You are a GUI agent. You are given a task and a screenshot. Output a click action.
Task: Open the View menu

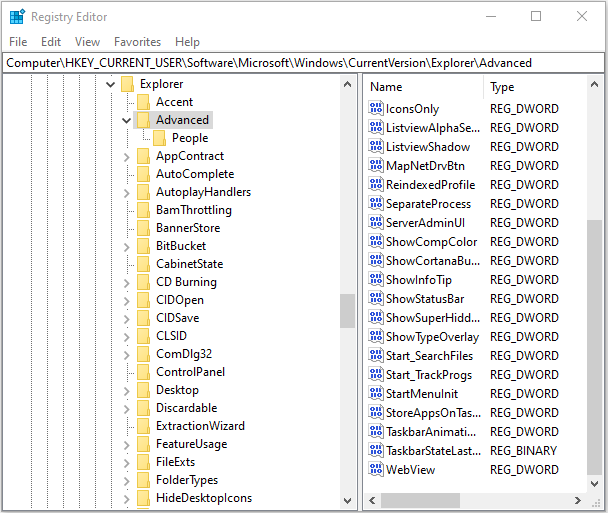point(87,42)
